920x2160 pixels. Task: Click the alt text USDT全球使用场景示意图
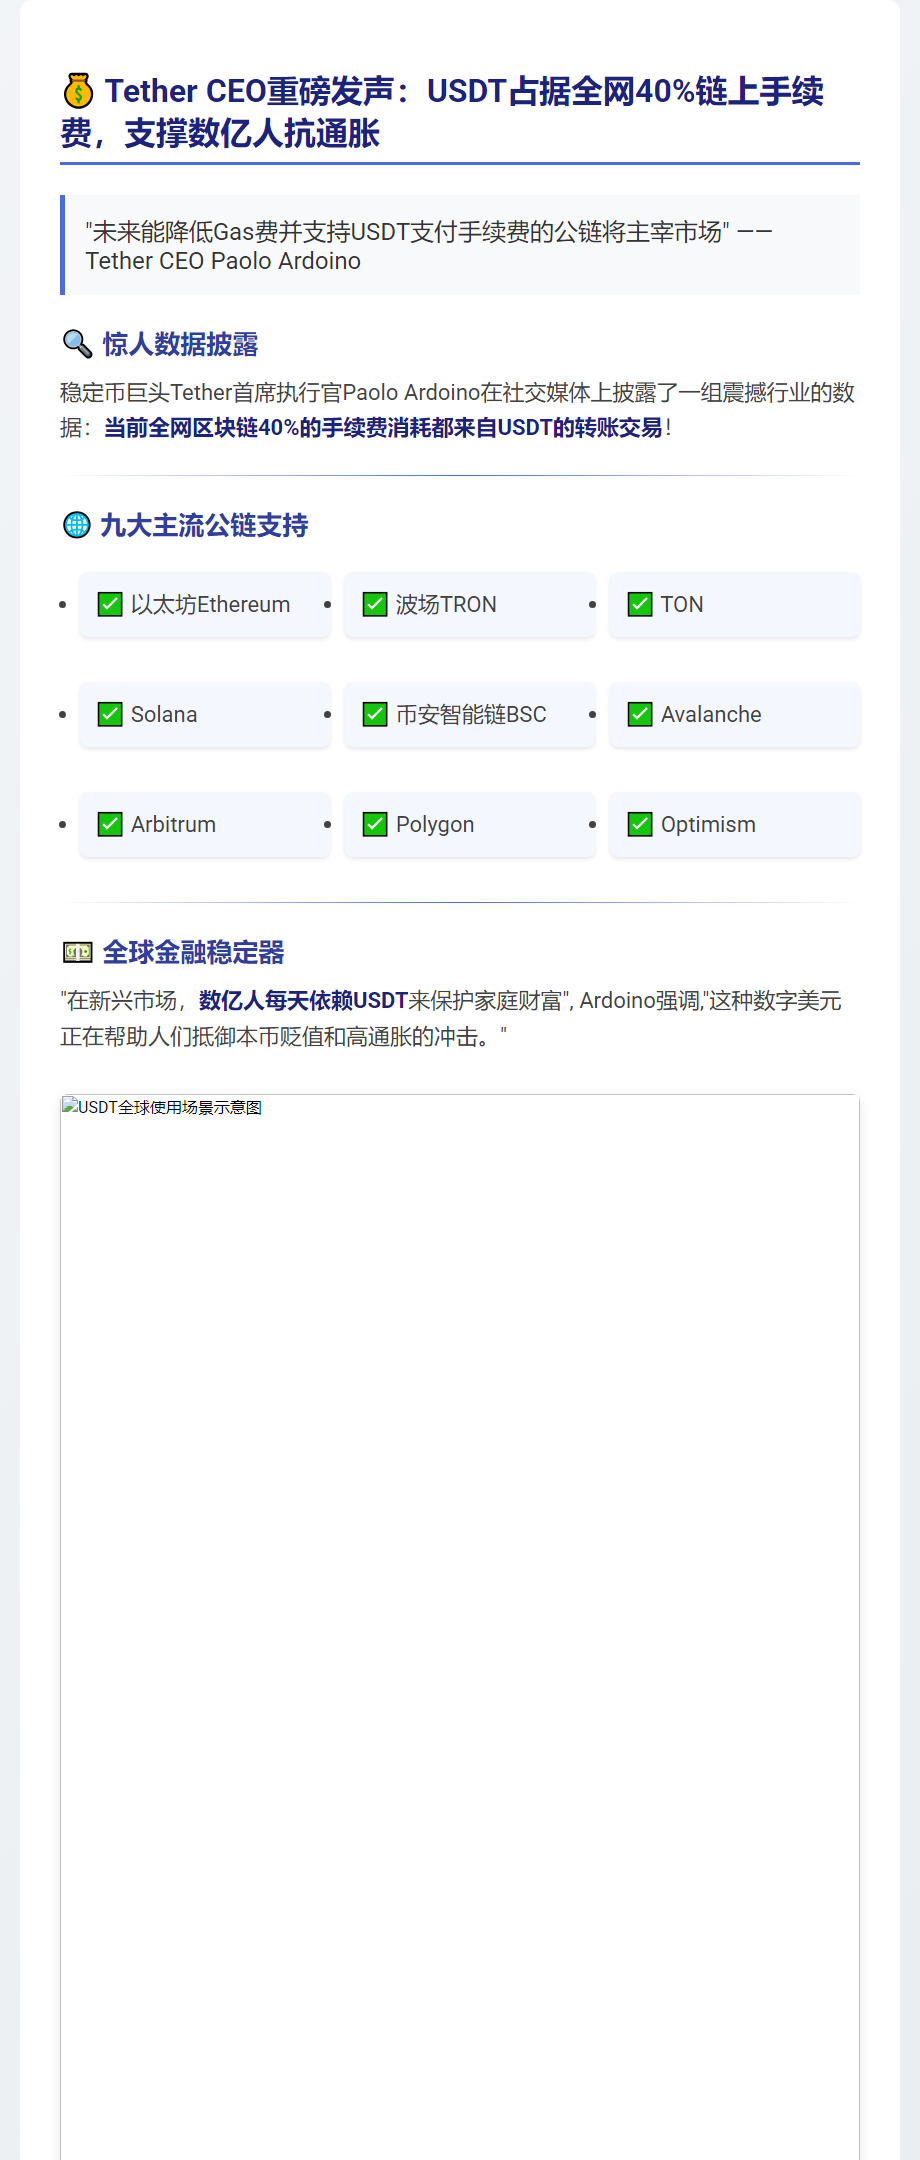click(170, 1107)
